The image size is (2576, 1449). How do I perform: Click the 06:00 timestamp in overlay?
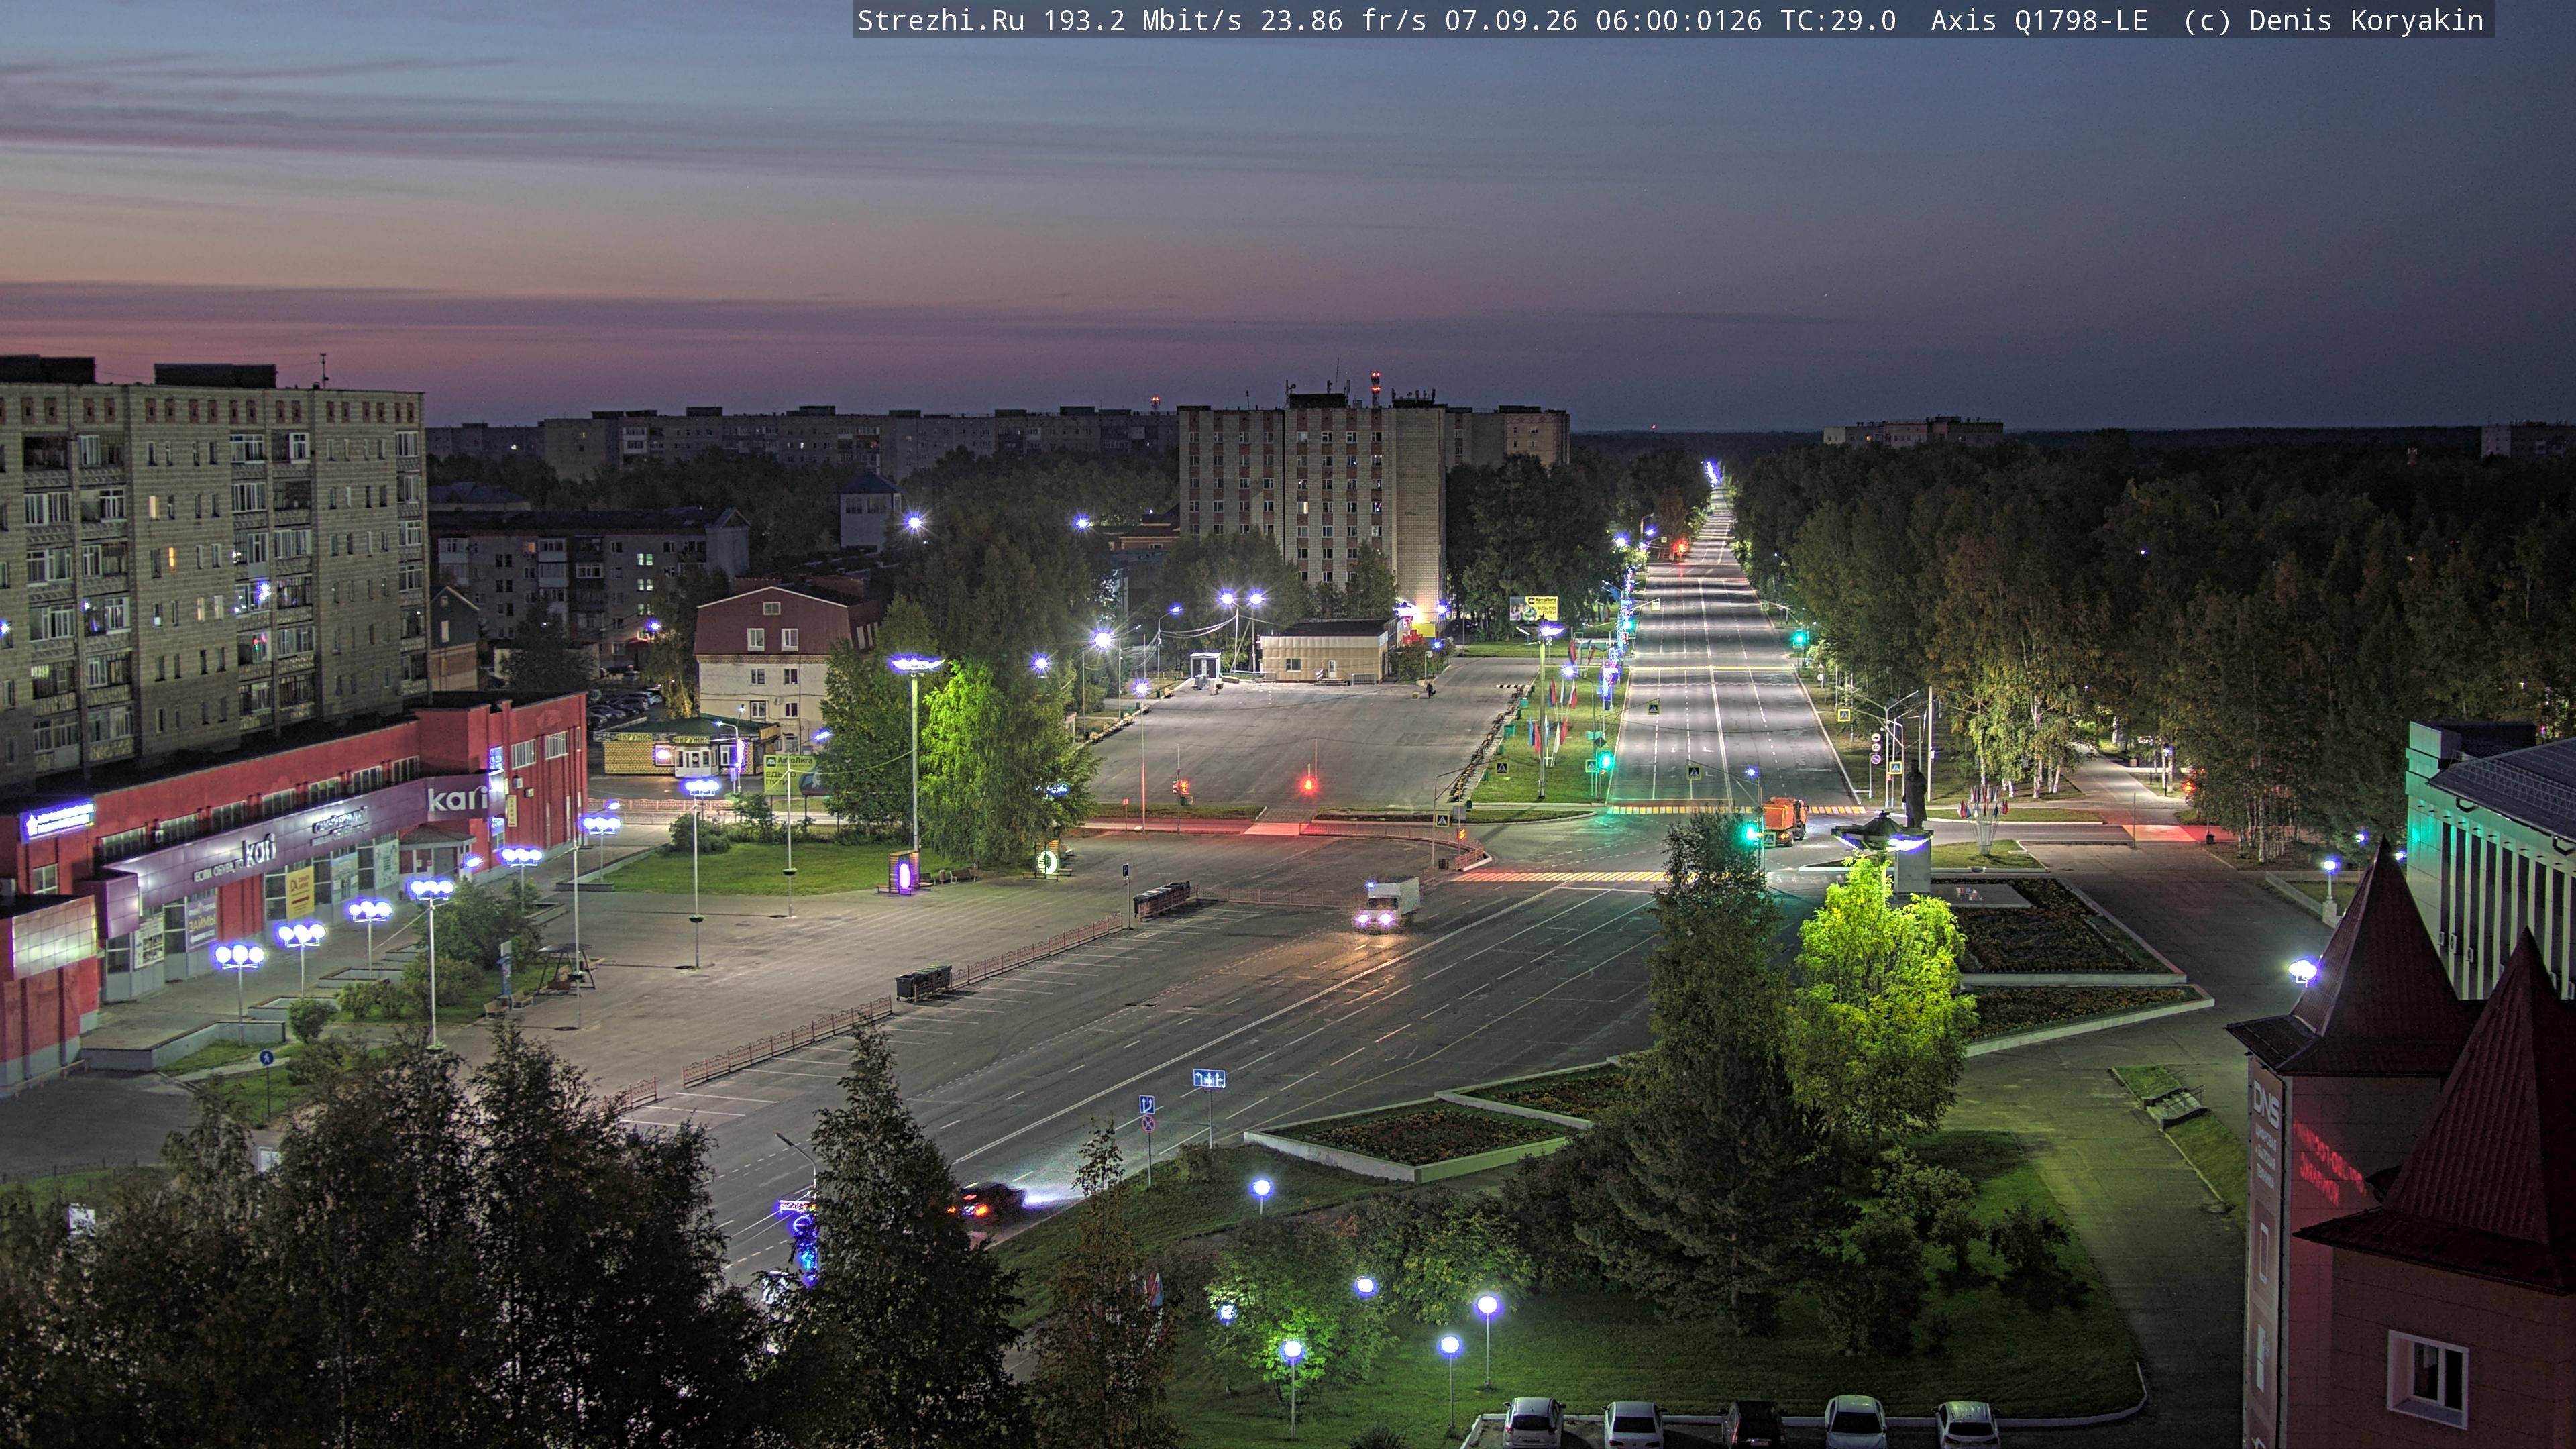[1636, 20]
